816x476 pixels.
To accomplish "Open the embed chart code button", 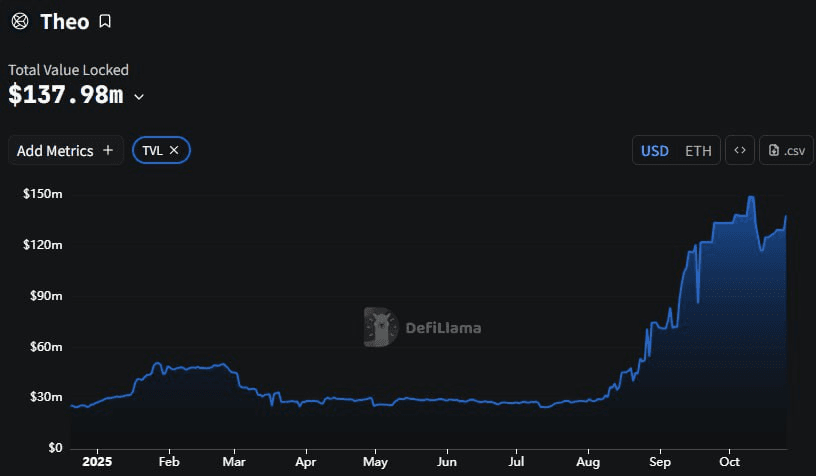I will 740,150.
